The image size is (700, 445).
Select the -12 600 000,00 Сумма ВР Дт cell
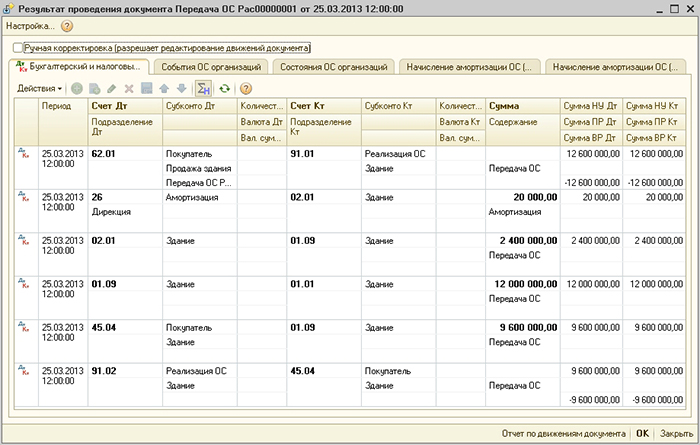pos(591,183)
